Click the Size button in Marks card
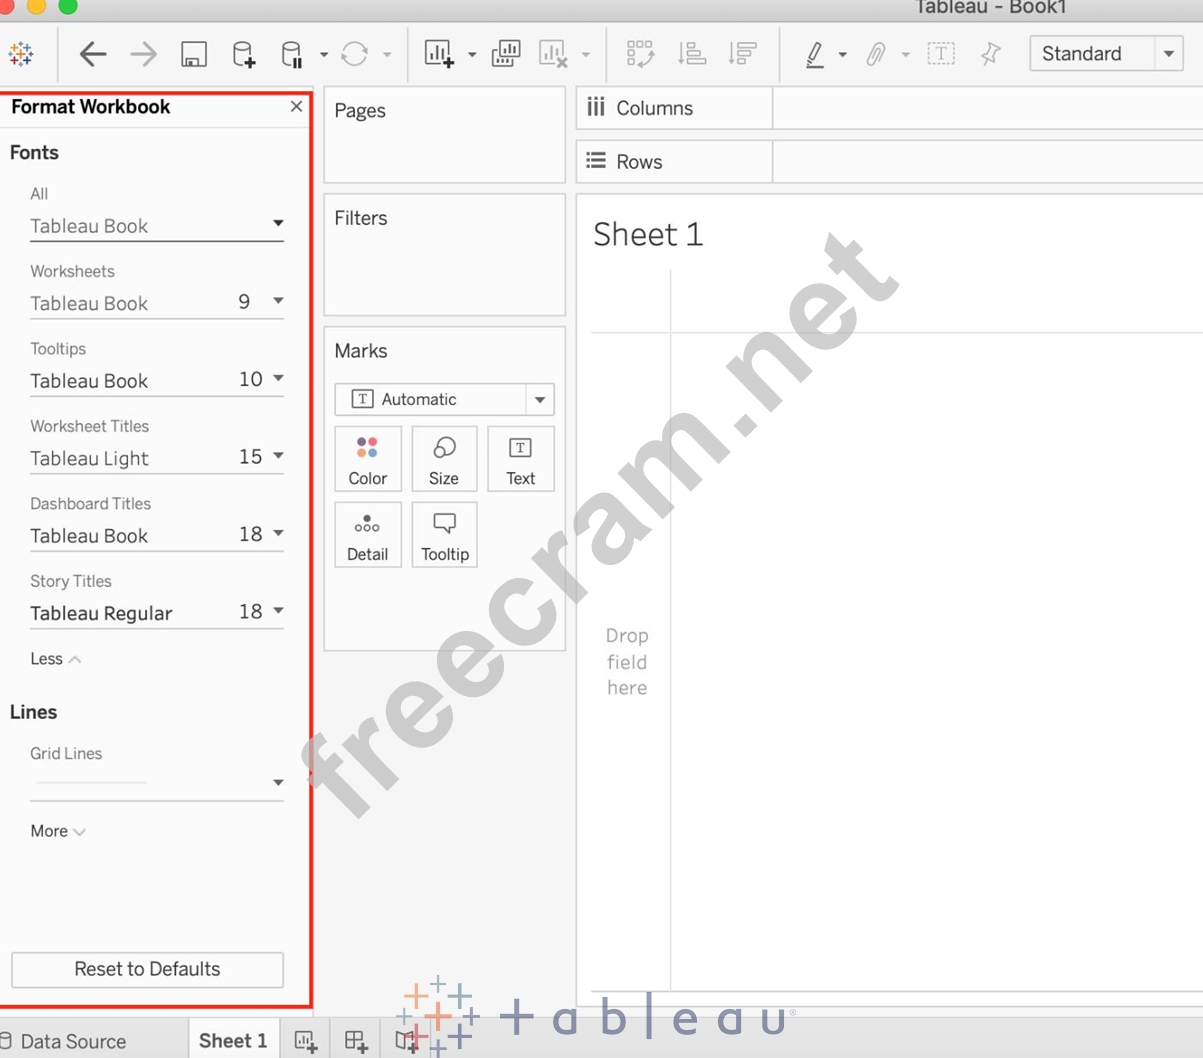This screenshot has width=1203, height=1058. point(444,460)
